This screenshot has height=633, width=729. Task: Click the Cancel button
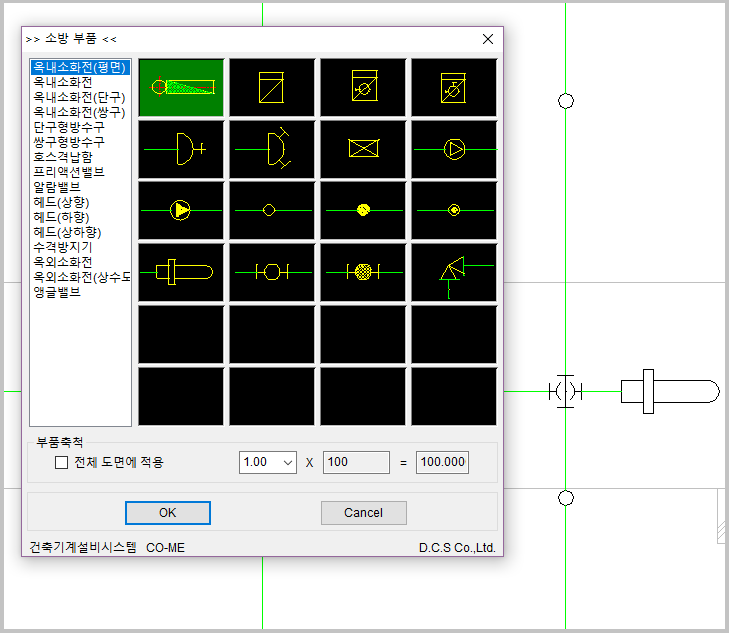tap(363, 513)
